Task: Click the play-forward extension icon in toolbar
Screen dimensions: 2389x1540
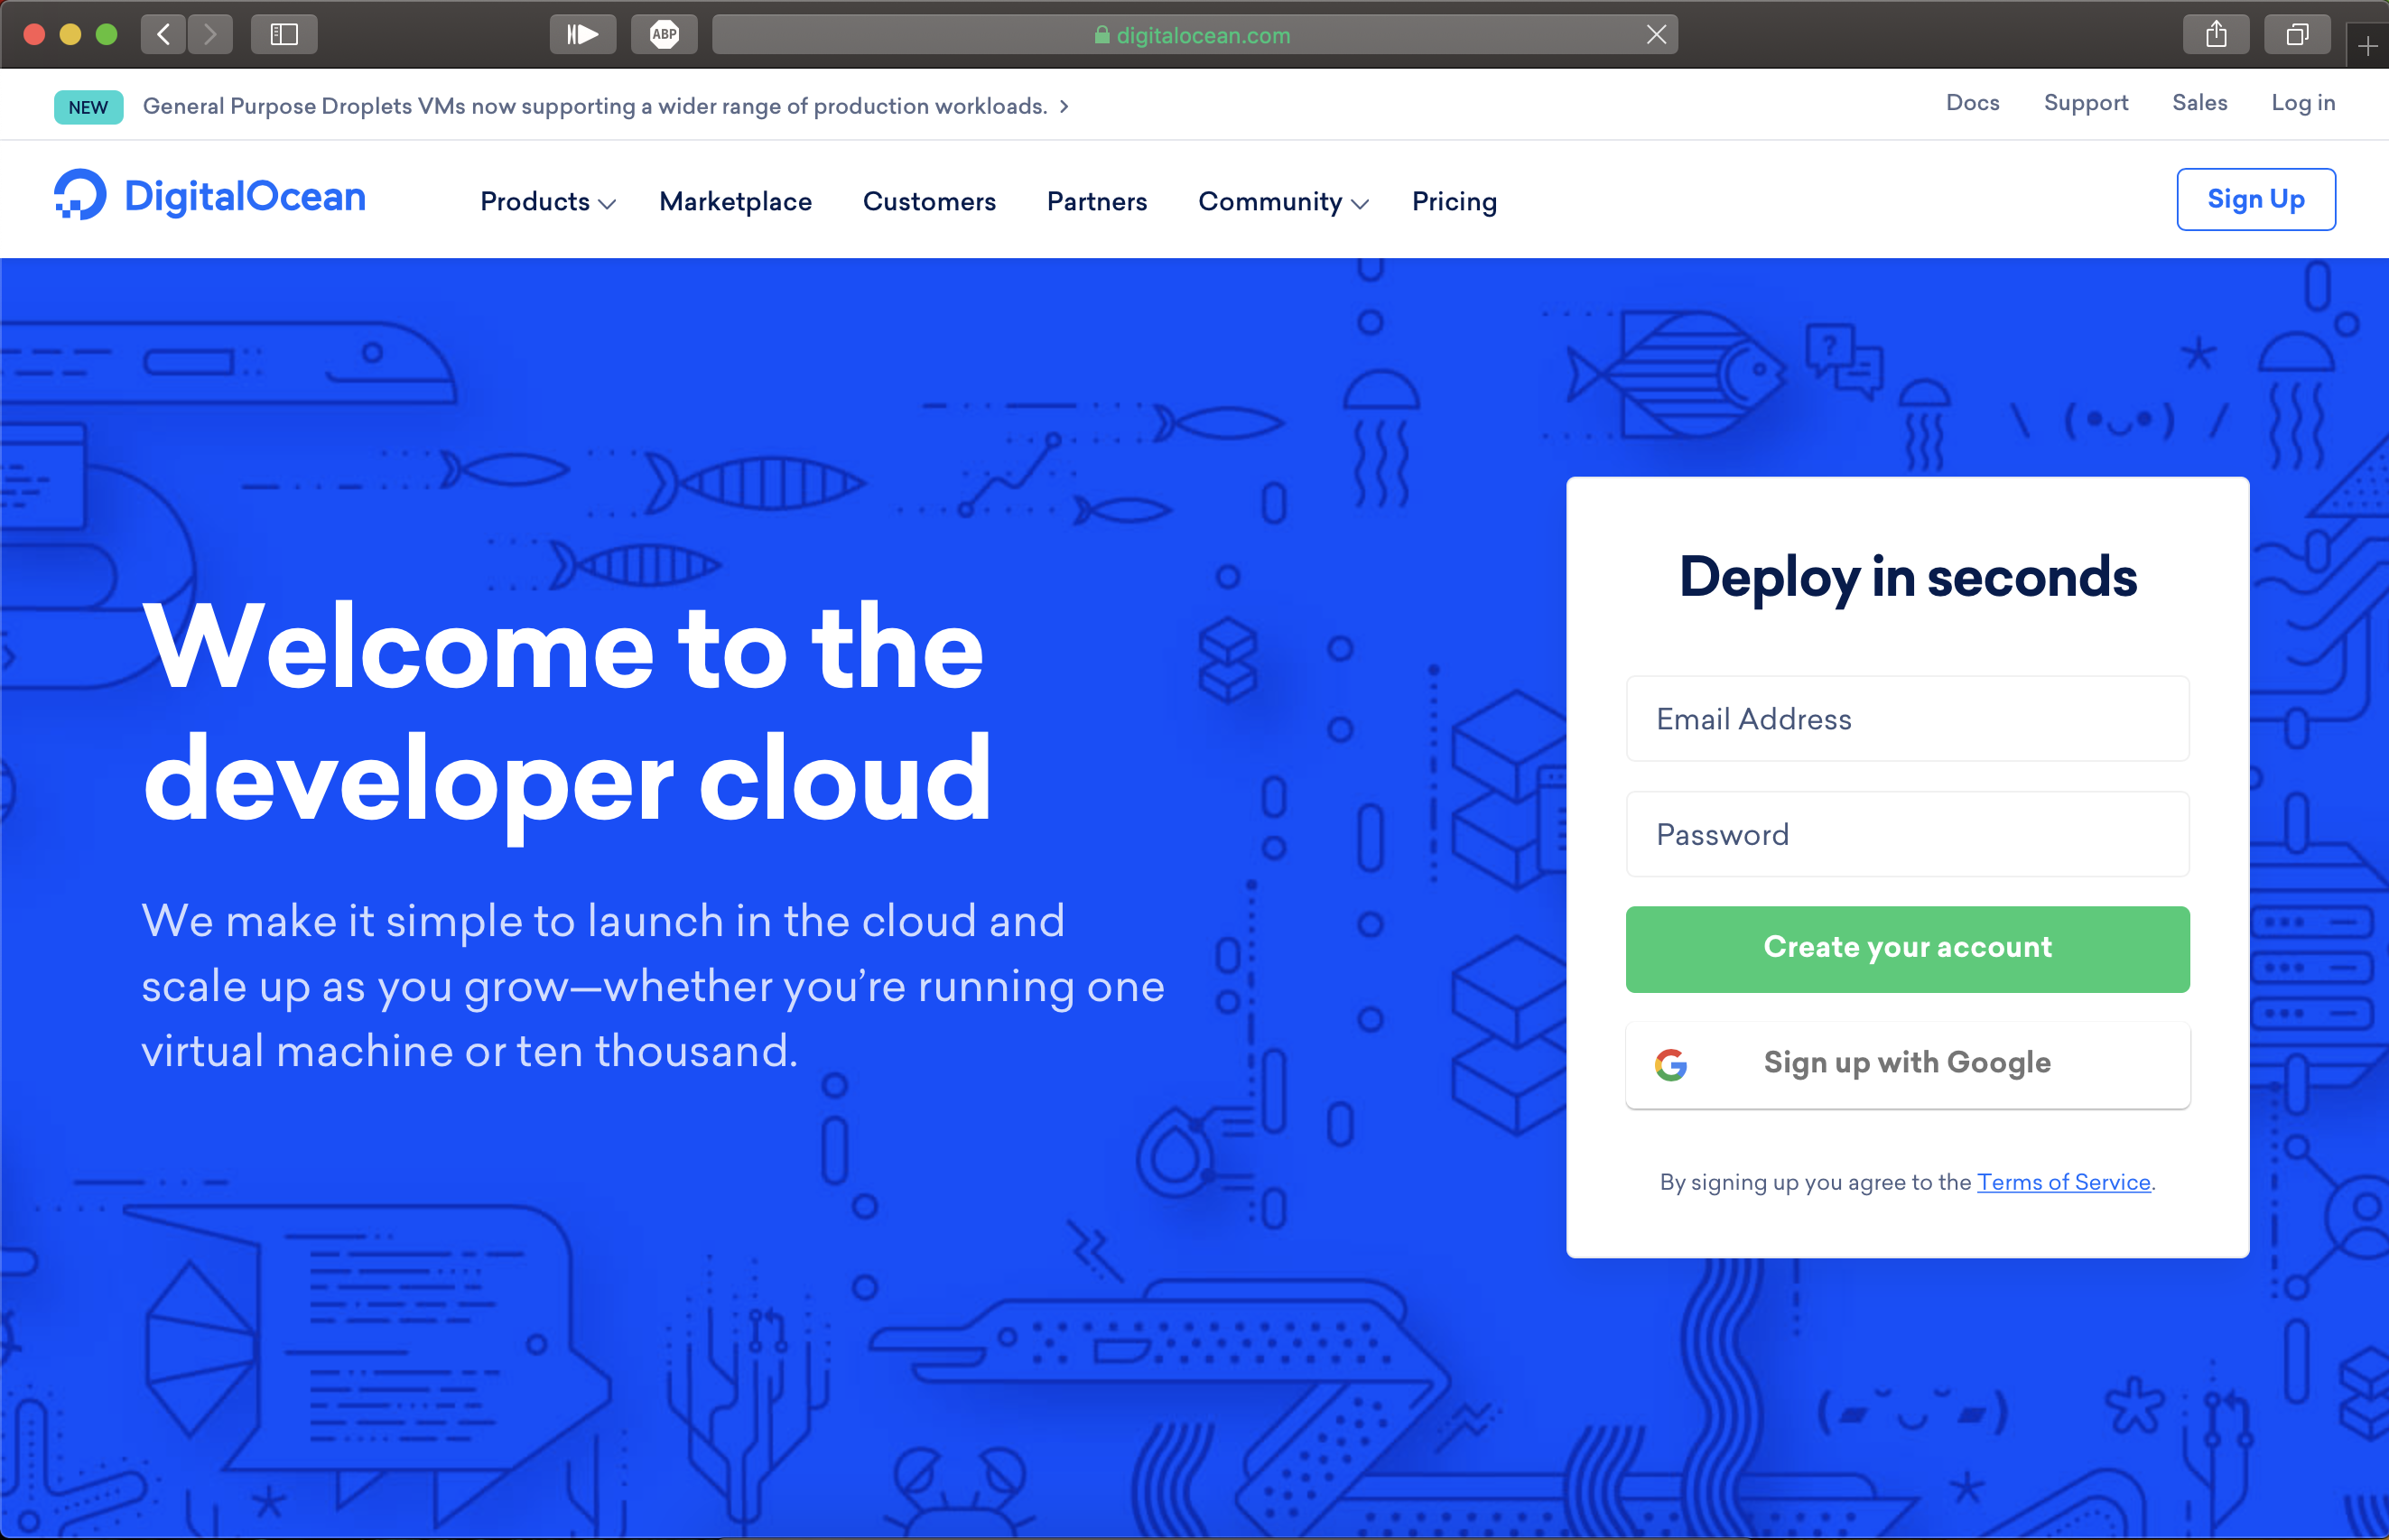Action: 583,35
